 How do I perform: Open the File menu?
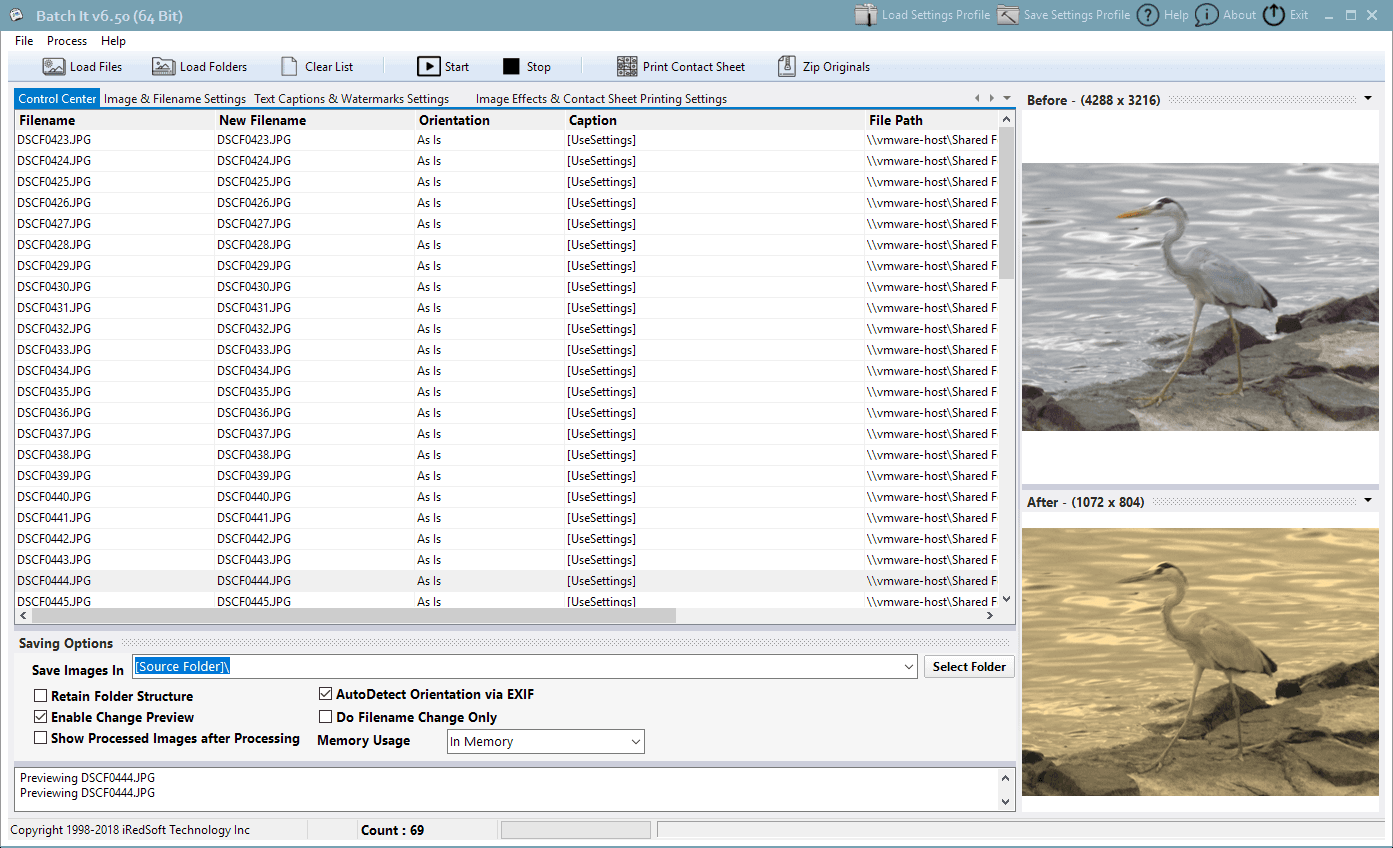(24, 41)
